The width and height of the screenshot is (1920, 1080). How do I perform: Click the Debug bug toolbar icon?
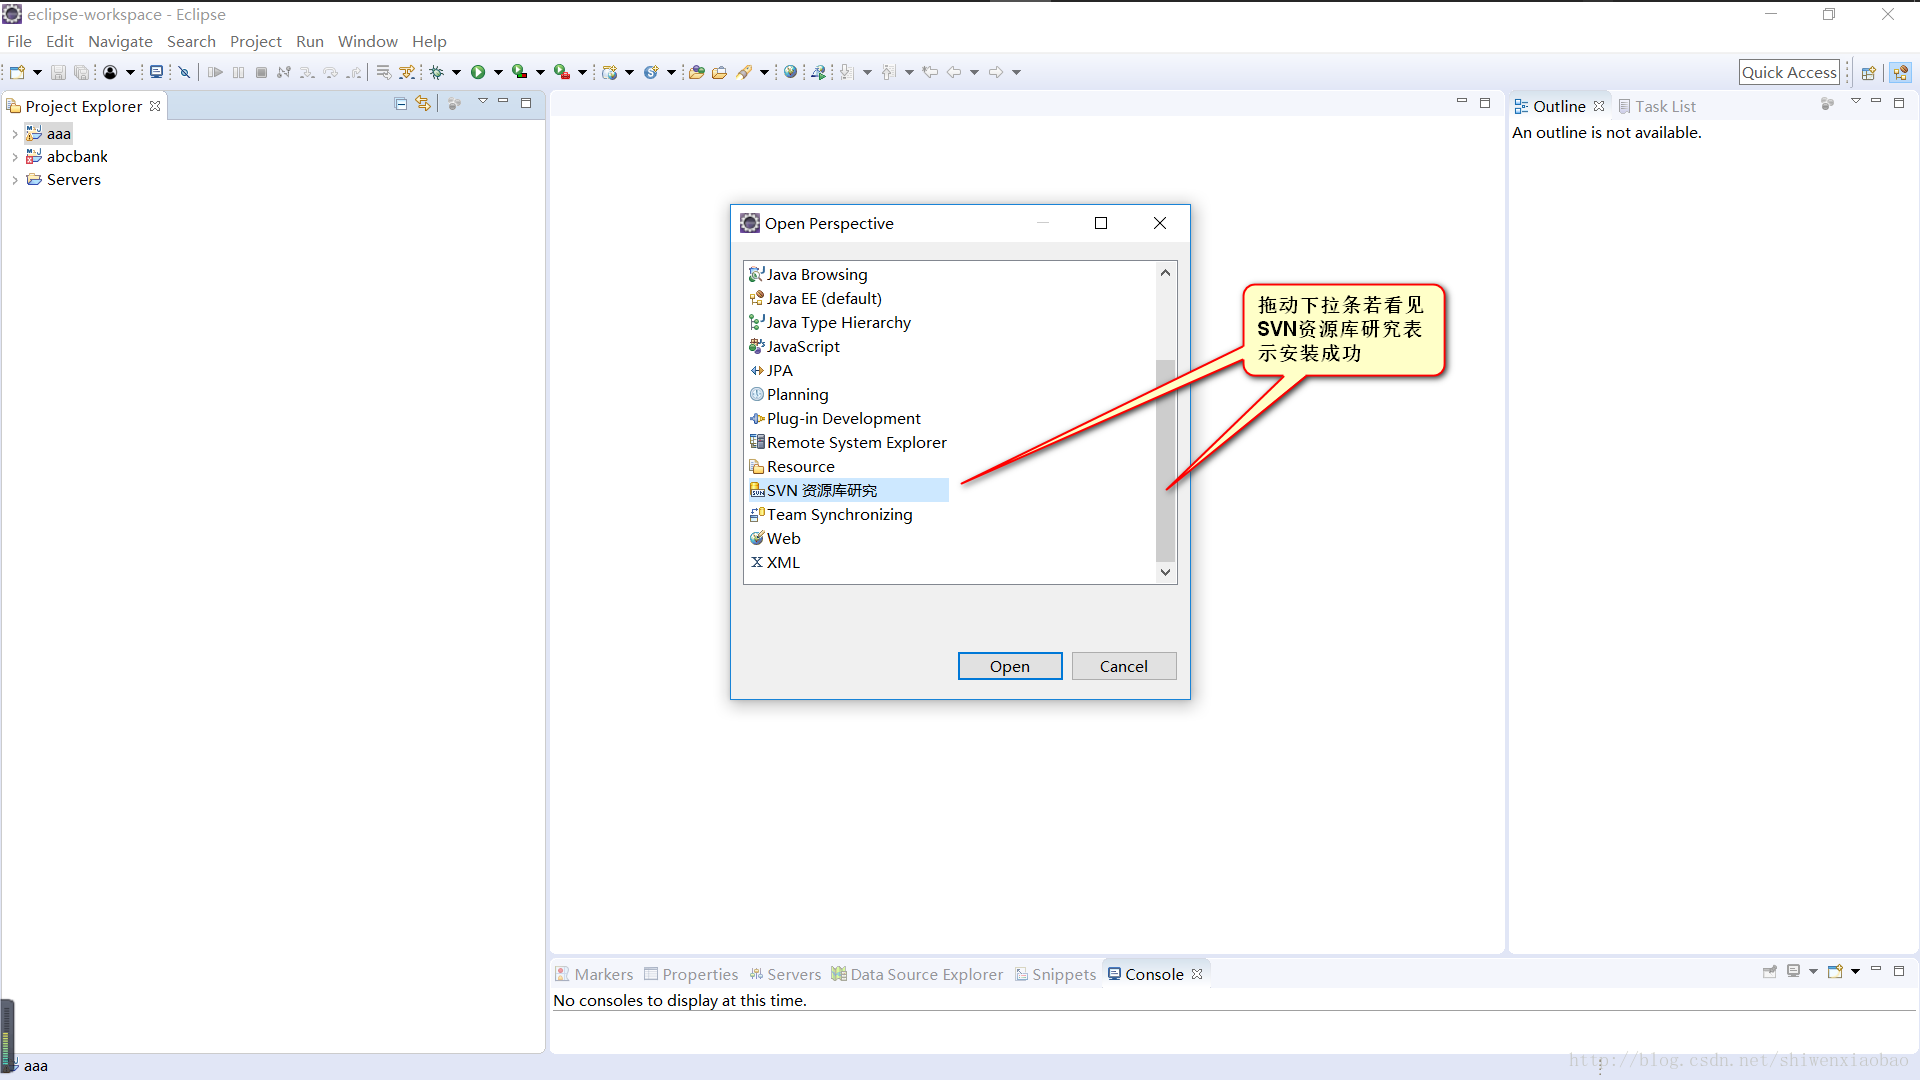[x=437, y=72]
